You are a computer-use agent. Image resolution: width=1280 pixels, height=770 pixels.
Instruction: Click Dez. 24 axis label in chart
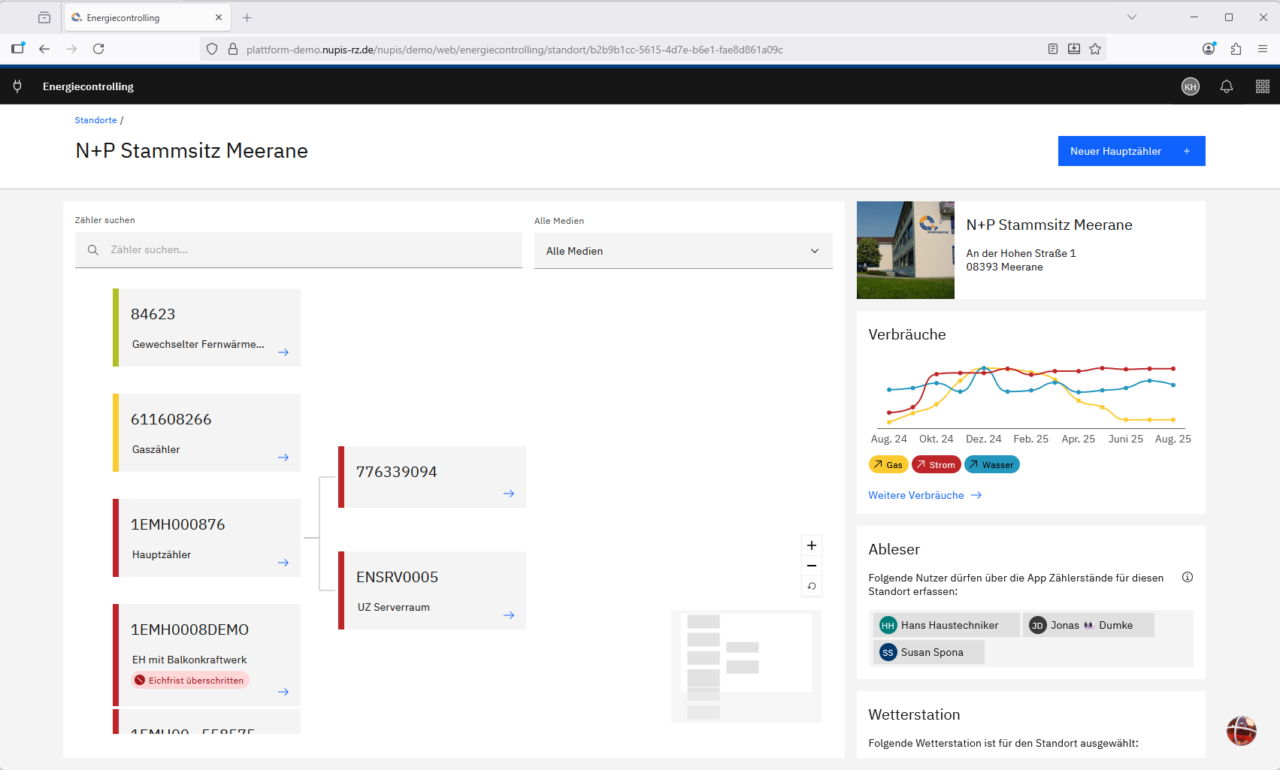click(x=983, y=439)
